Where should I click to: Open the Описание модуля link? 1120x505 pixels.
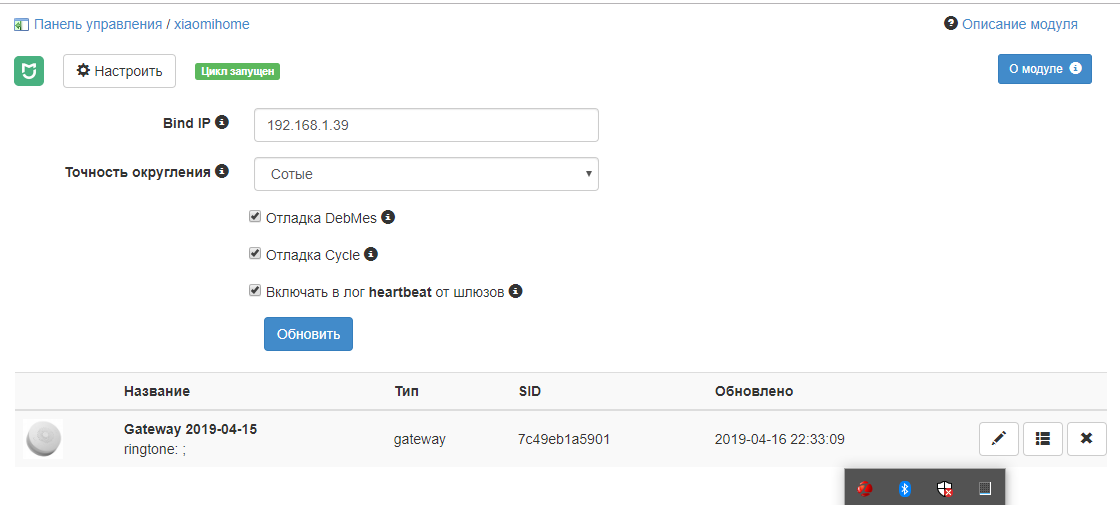pyautogui.click(x=1019, y=24)
